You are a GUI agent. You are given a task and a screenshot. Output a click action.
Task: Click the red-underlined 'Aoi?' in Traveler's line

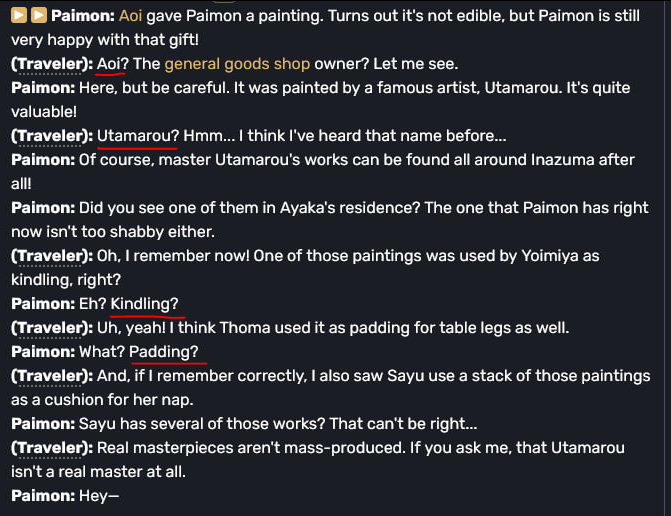click(x=113, y=64)
